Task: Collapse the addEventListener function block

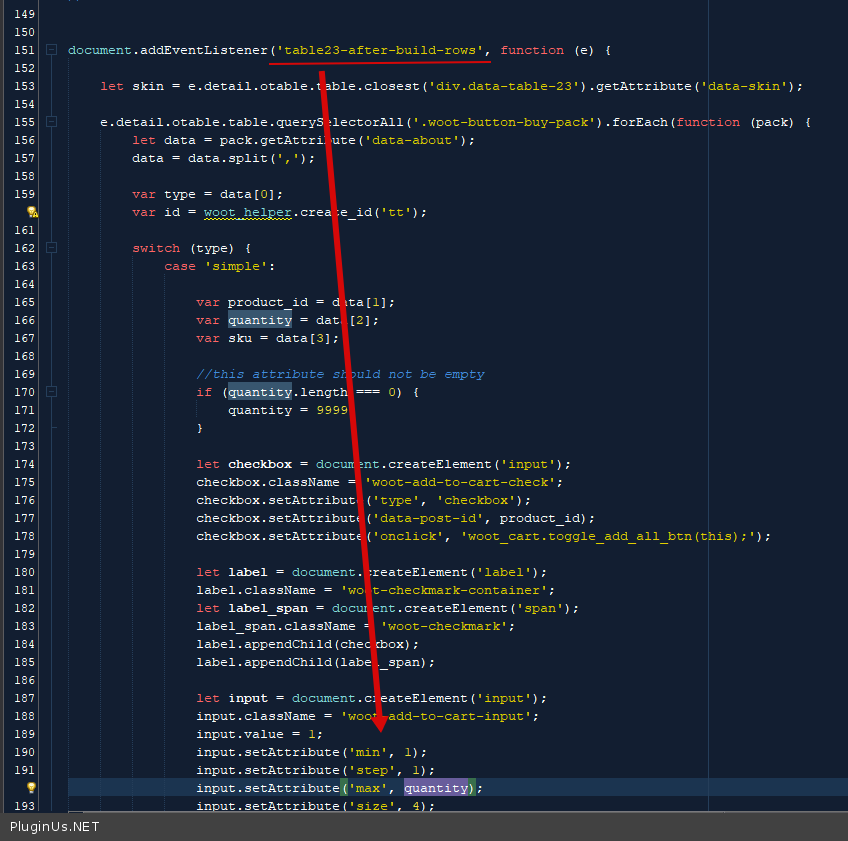Action: tap(51, 50)
